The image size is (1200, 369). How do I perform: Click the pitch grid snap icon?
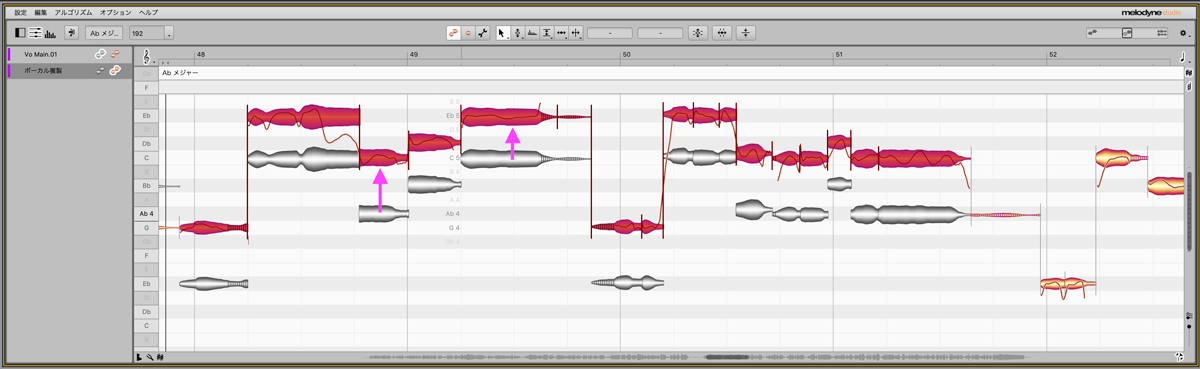(x=71, y=33)
